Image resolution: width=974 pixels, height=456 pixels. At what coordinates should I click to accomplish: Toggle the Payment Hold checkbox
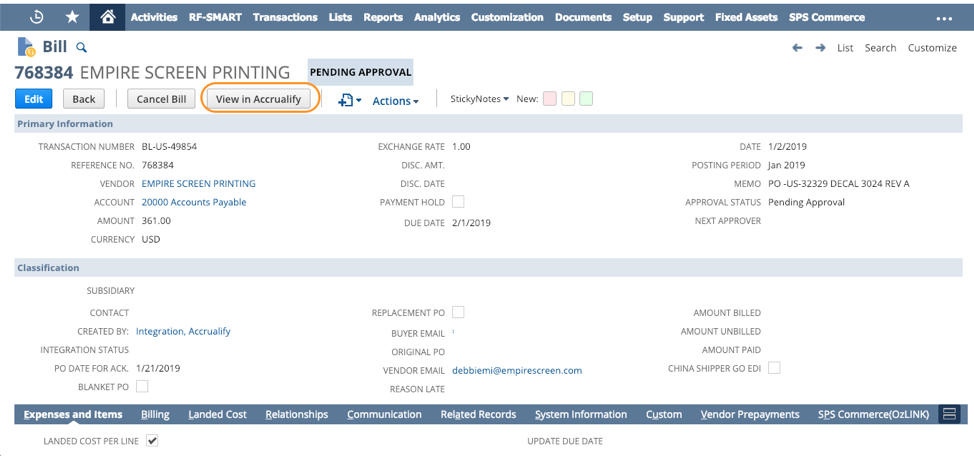point(458,202)
